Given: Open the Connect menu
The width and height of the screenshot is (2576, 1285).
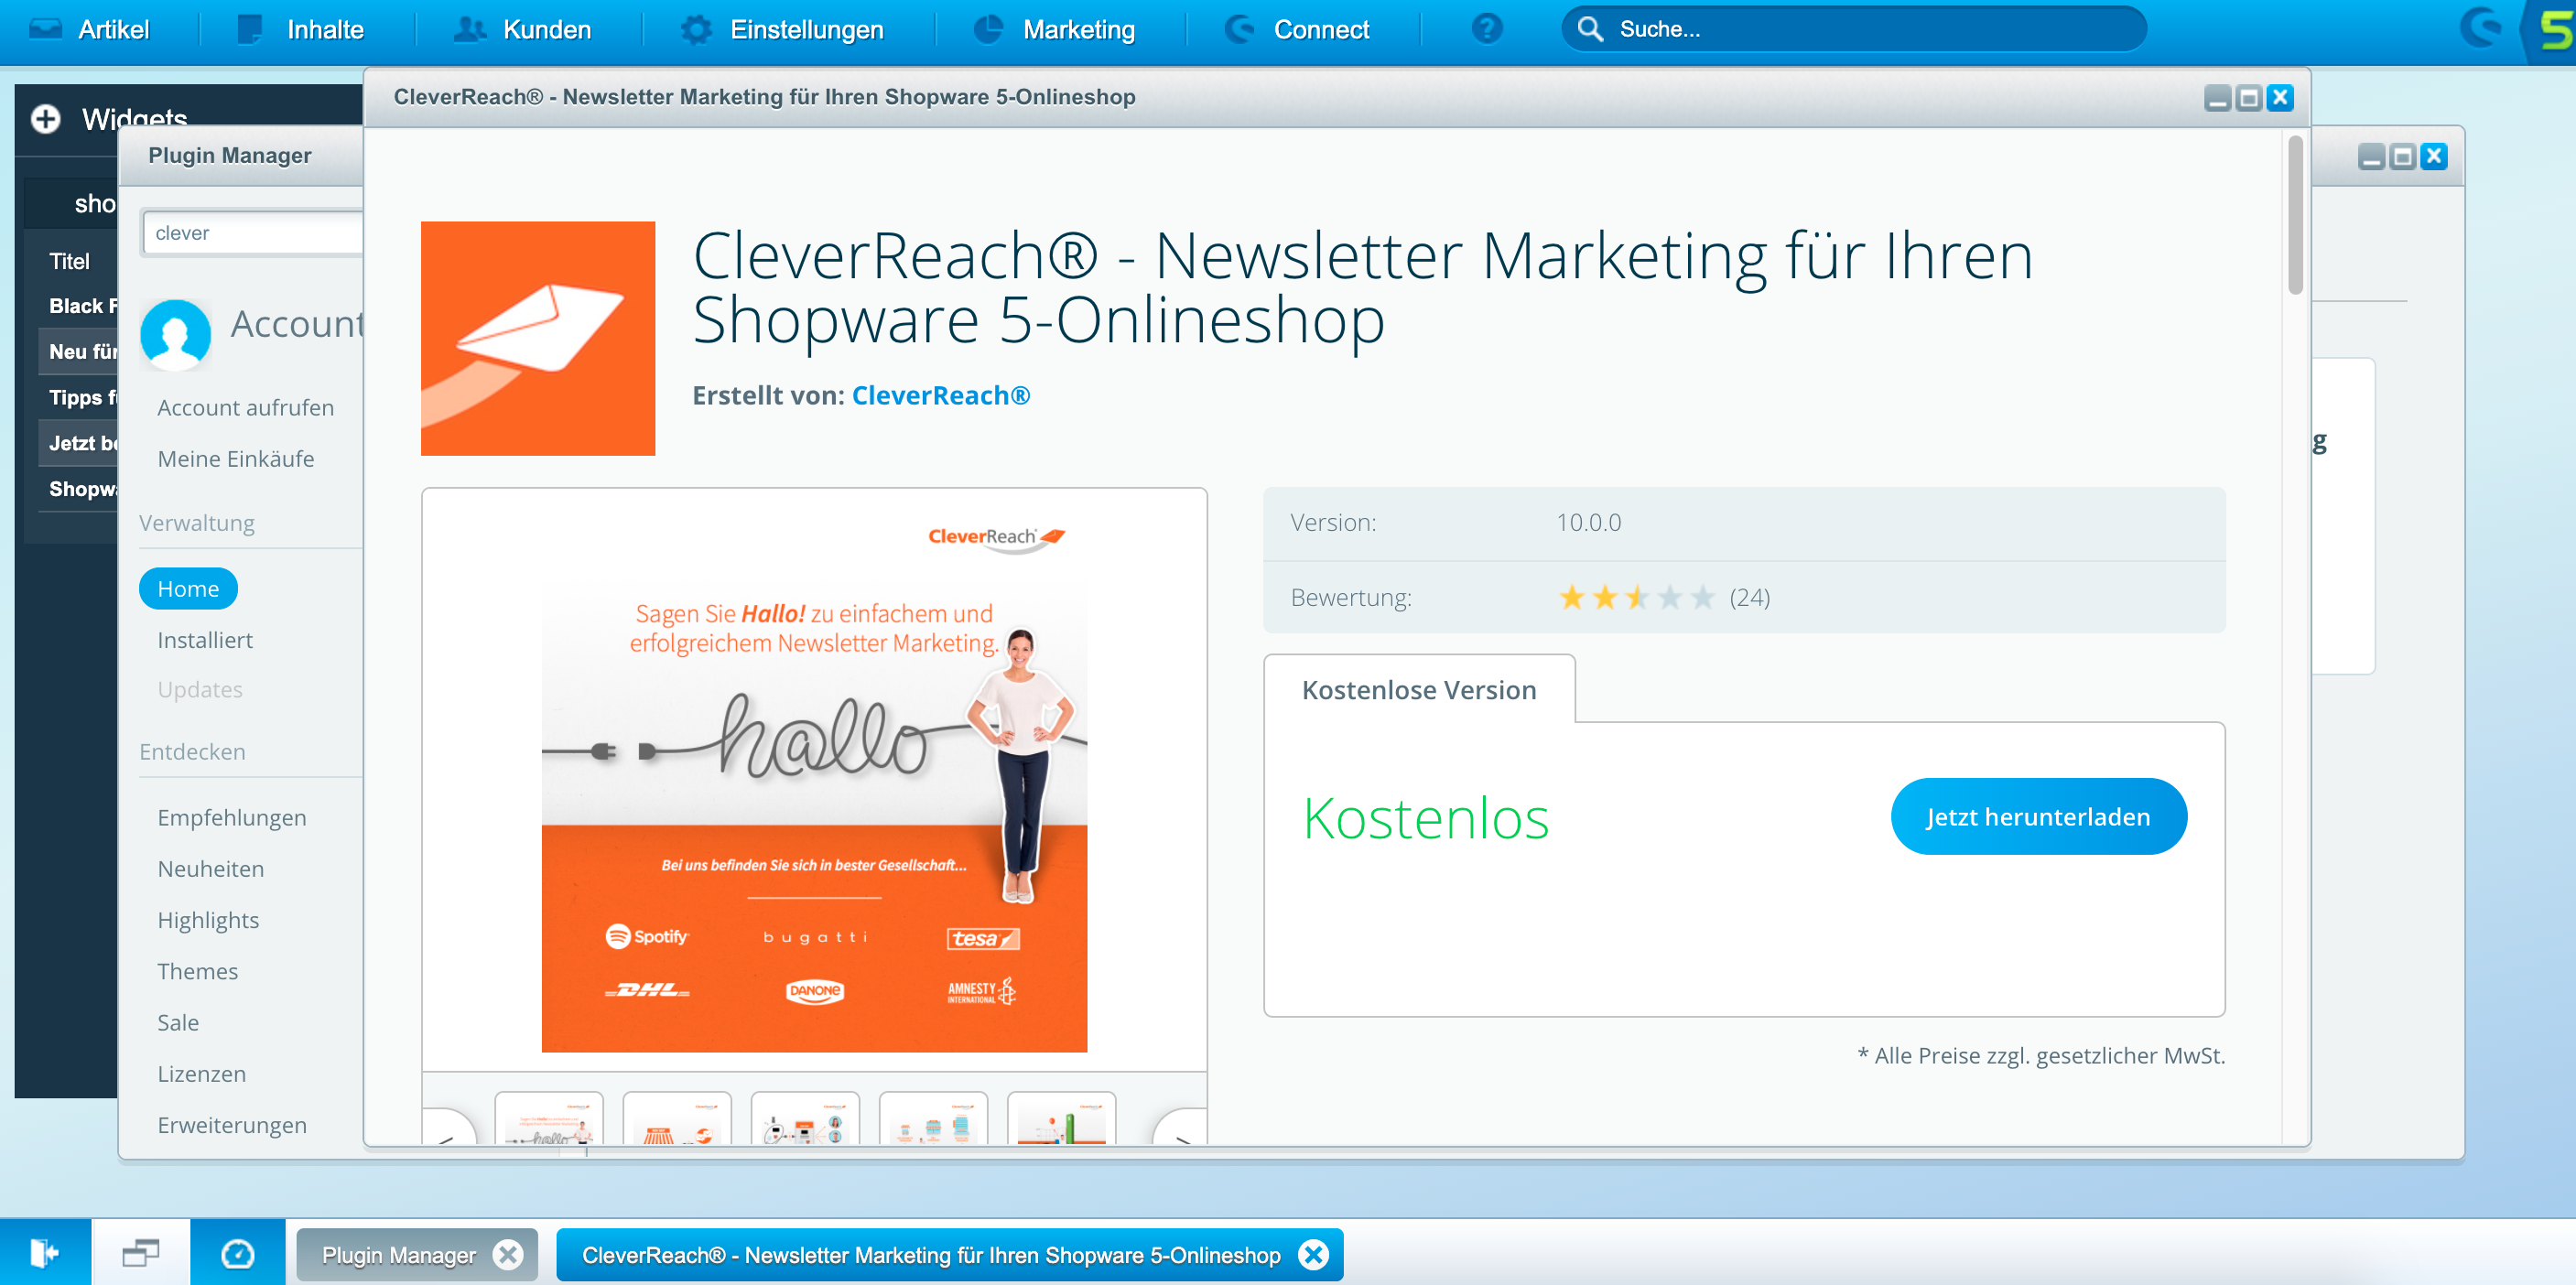Looking at the screenshot, I should pyautogui.click(x=1297, y=30).
